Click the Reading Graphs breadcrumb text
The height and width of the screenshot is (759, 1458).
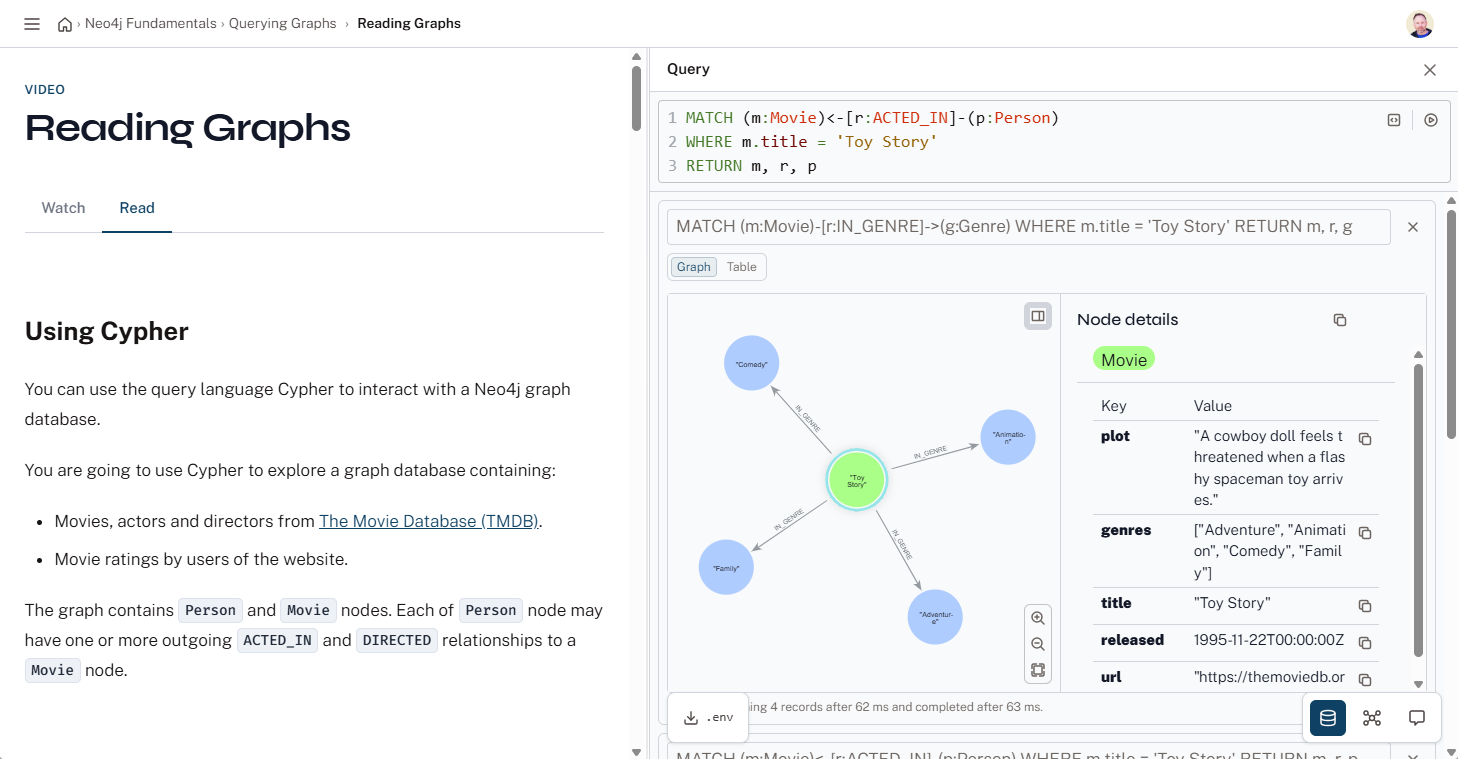pos(409,24)
